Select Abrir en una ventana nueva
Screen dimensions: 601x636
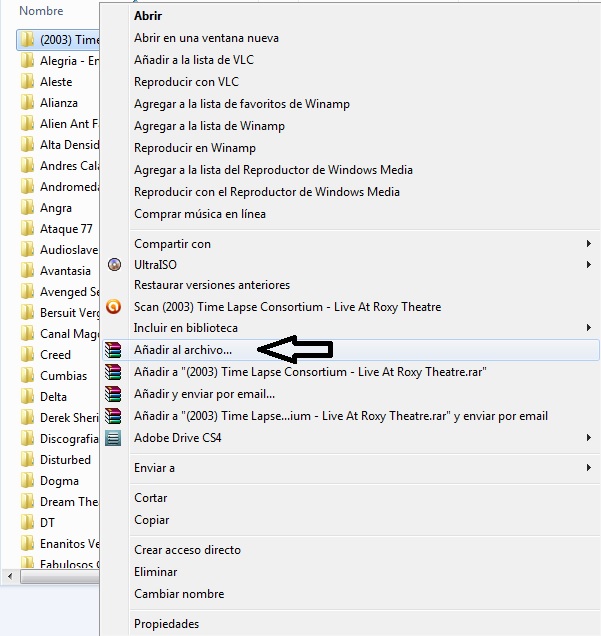tap(206, 38)
